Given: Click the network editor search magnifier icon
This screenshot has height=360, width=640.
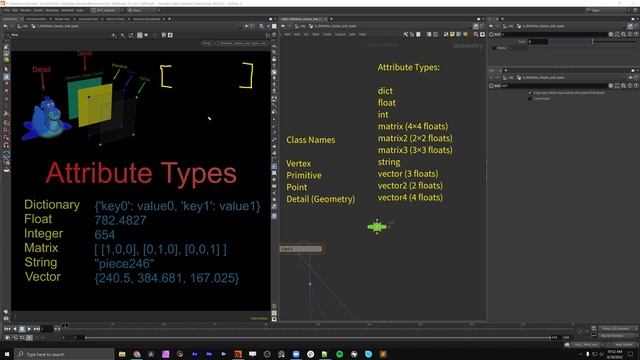Looking at the screenshot, I should point(476,35).
